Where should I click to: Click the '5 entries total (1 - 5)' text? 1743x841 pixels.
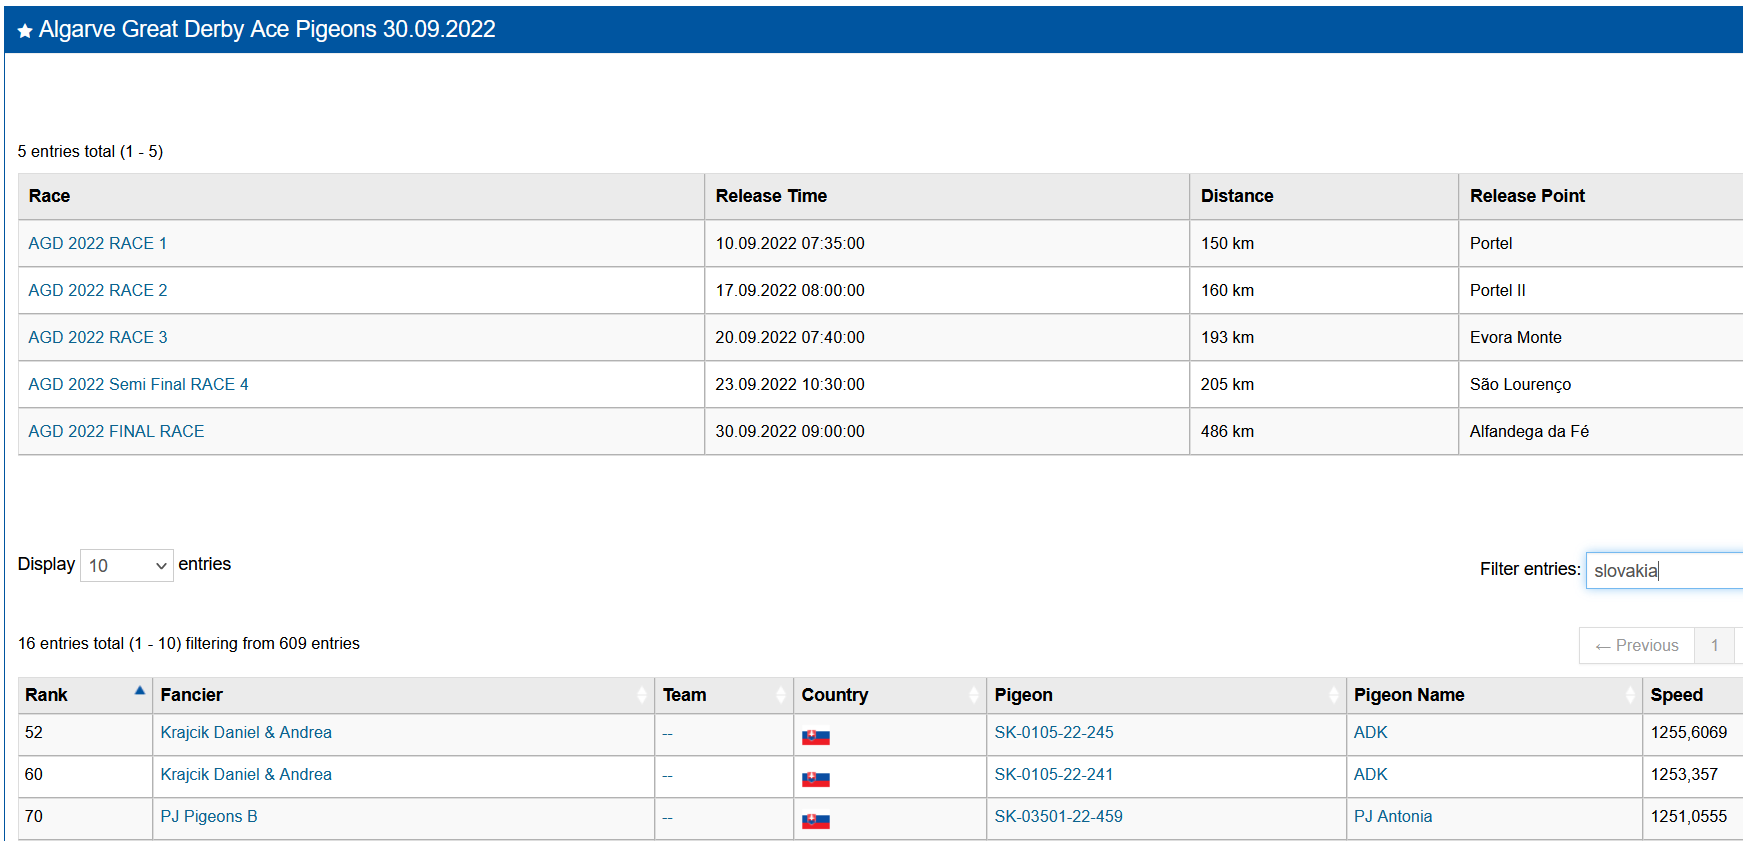[x=90, y=151]
